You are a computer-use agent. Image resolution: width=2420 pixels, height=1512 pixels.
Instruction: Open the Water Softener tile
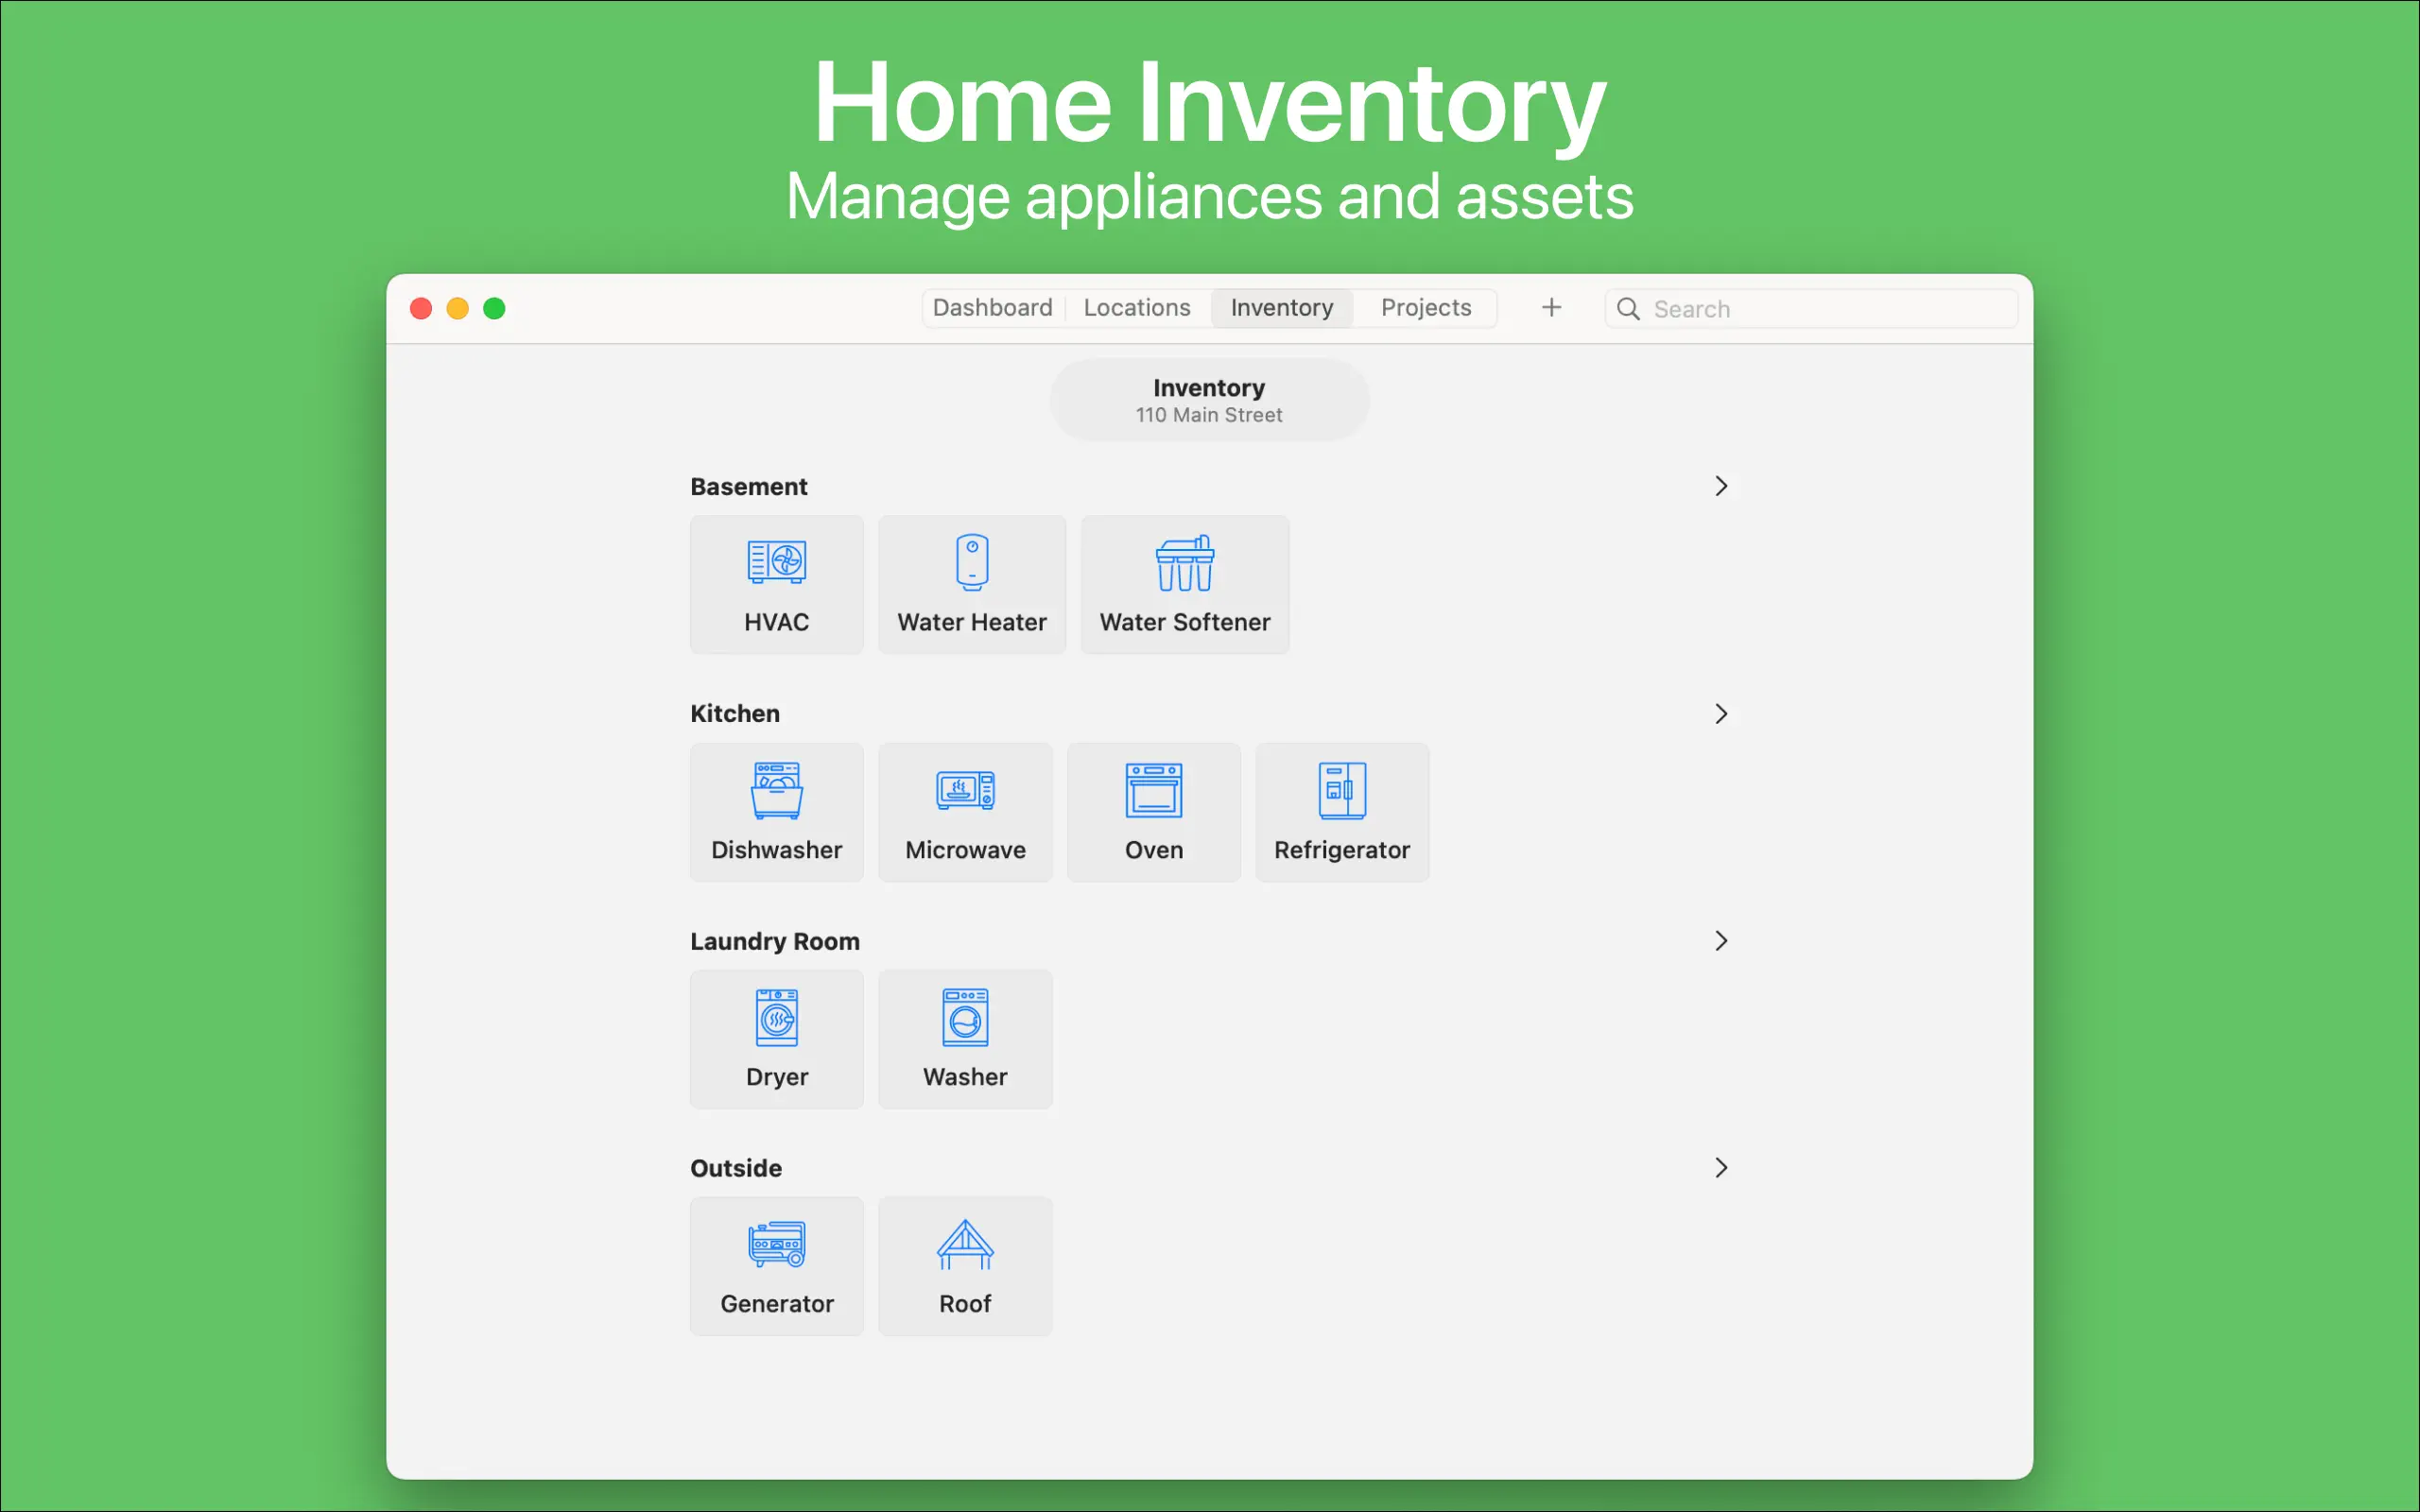[1184, 585]
